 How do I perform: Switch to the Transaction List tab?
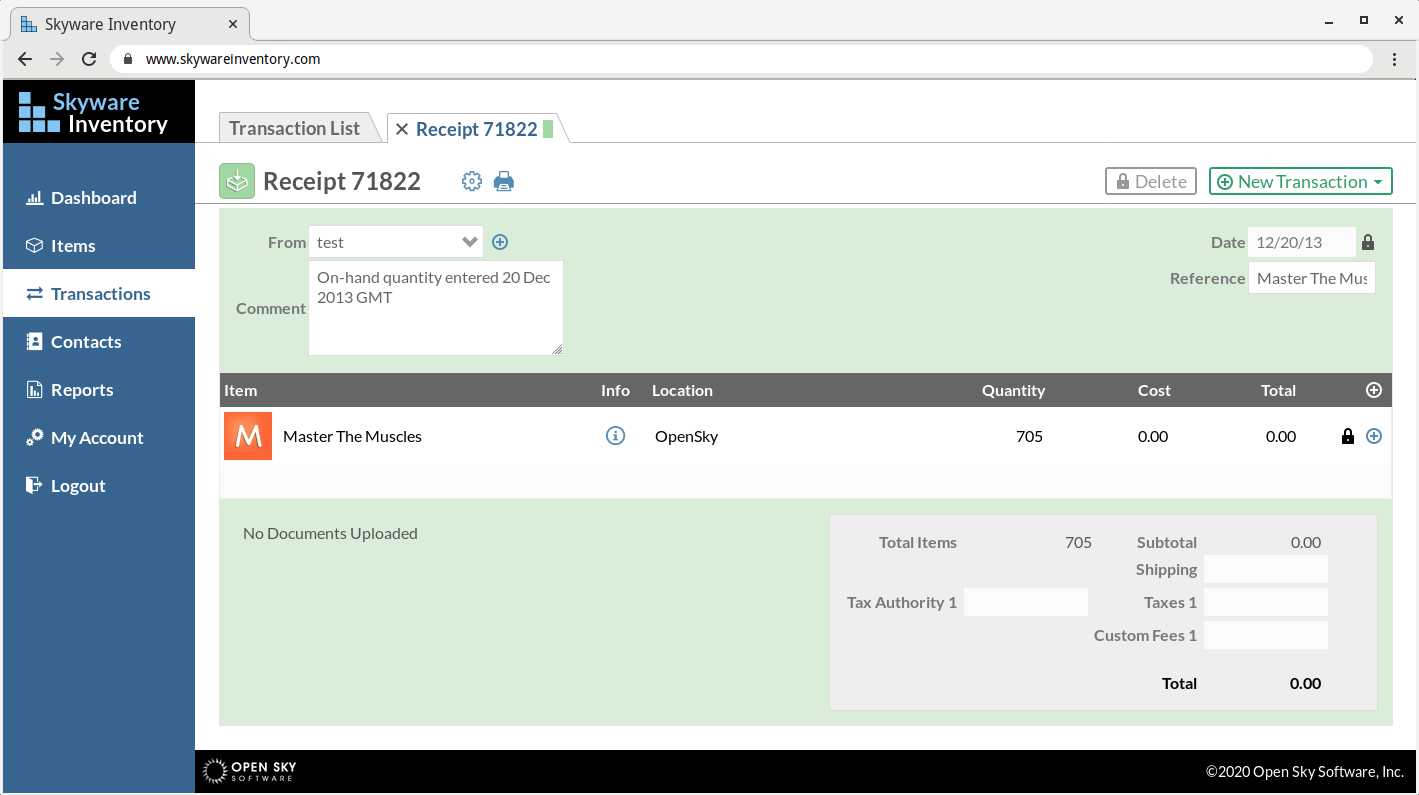pos(294,128)
